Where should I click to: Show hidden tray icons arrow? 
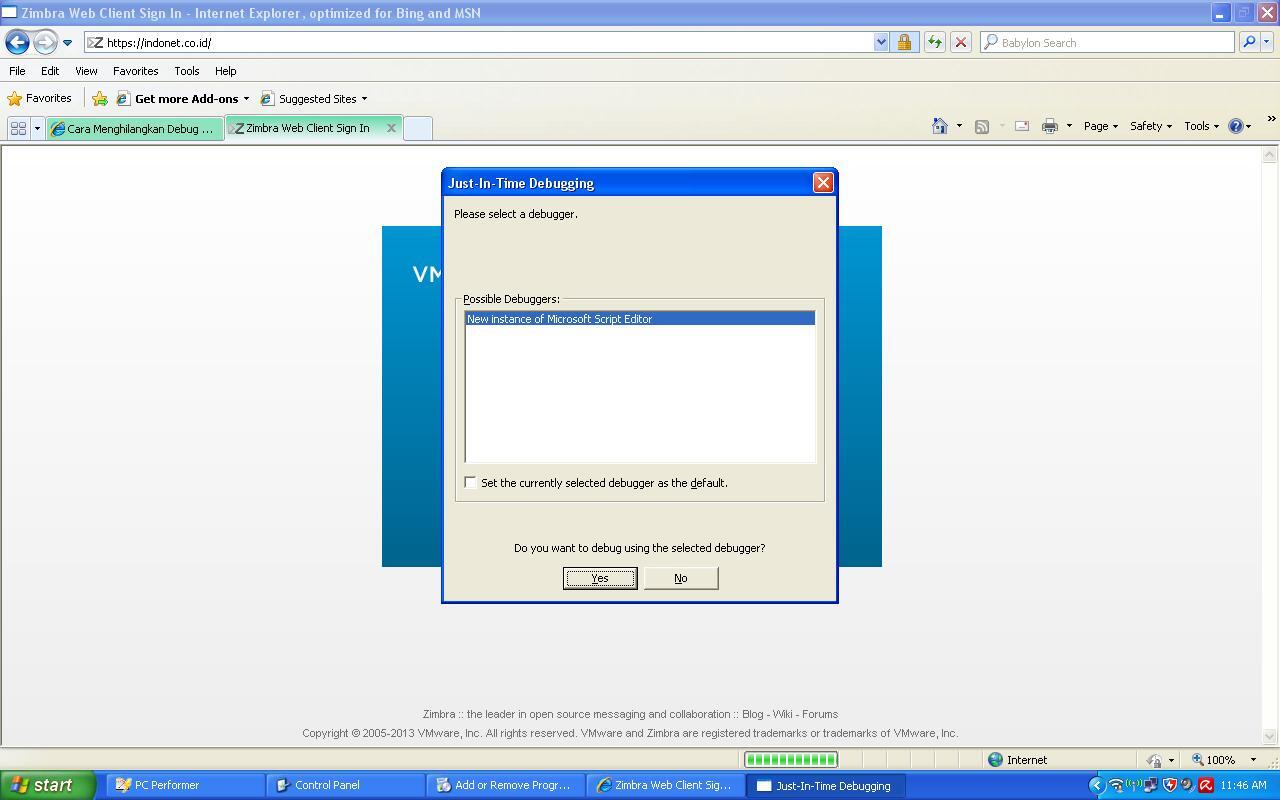click(1096, 785)
